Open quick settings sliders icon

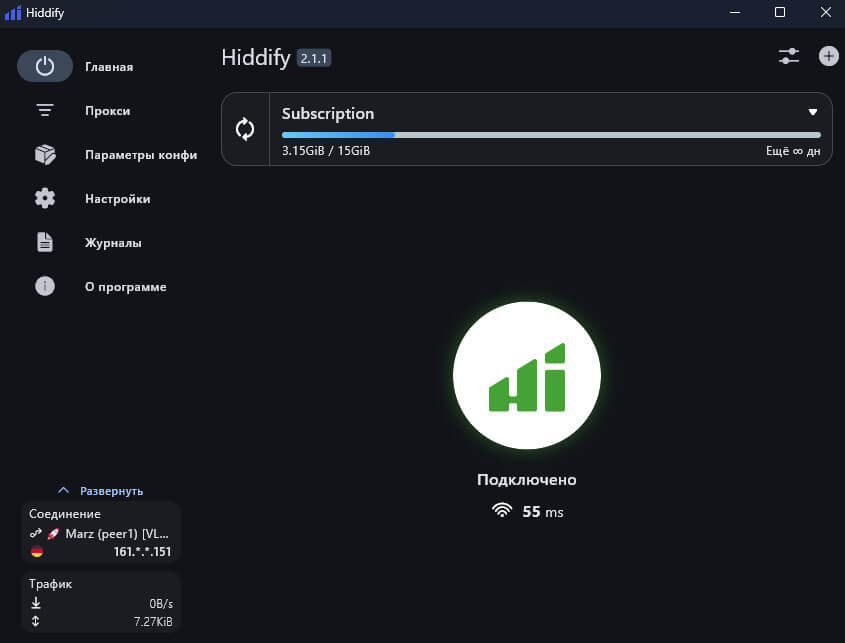point(789,57)
